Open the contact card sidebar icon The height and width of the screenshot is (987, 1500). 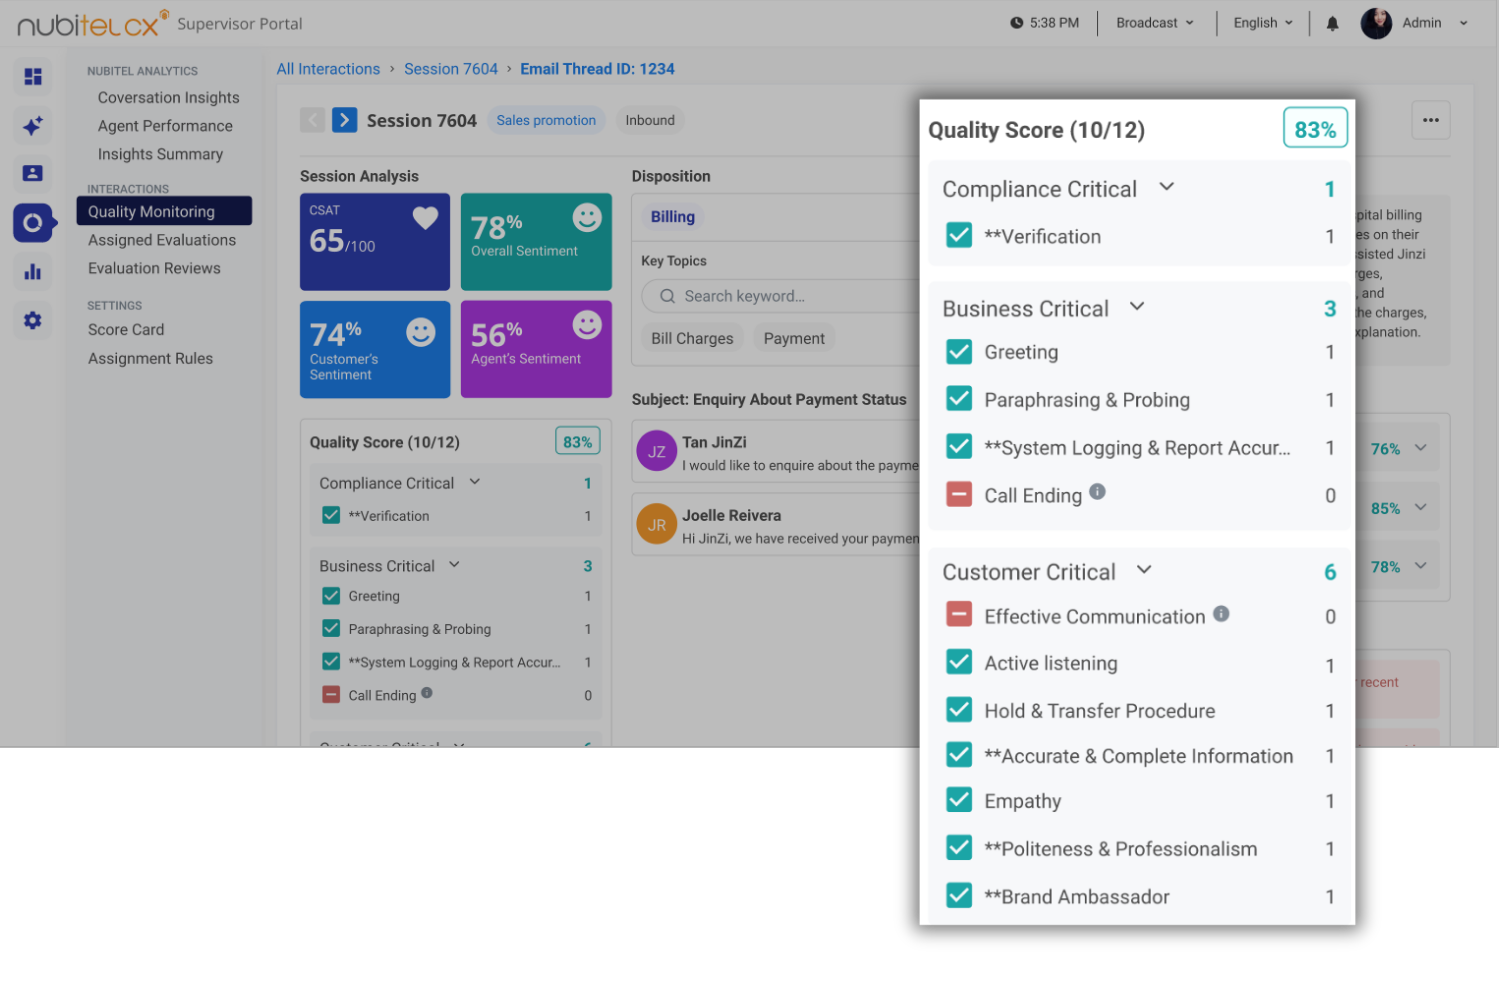[33, 173]
